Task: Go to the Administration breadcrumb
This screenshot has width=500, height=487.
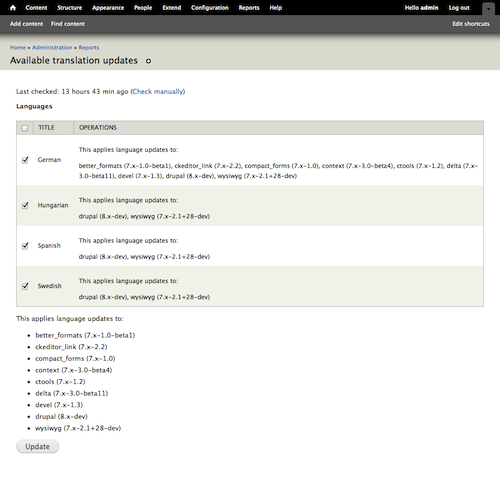Action: tap(52, 47)
